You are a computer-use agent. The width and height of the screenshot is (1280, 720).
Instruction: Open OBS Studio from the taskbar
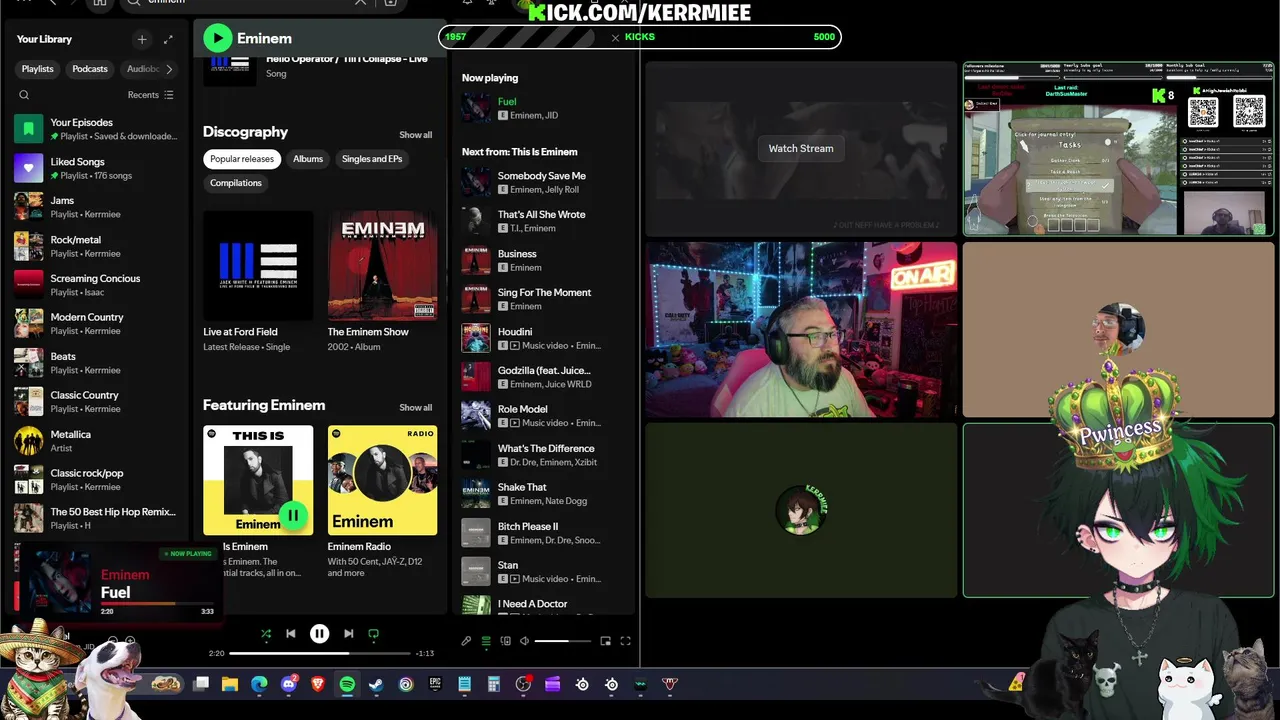click(523, 684)
